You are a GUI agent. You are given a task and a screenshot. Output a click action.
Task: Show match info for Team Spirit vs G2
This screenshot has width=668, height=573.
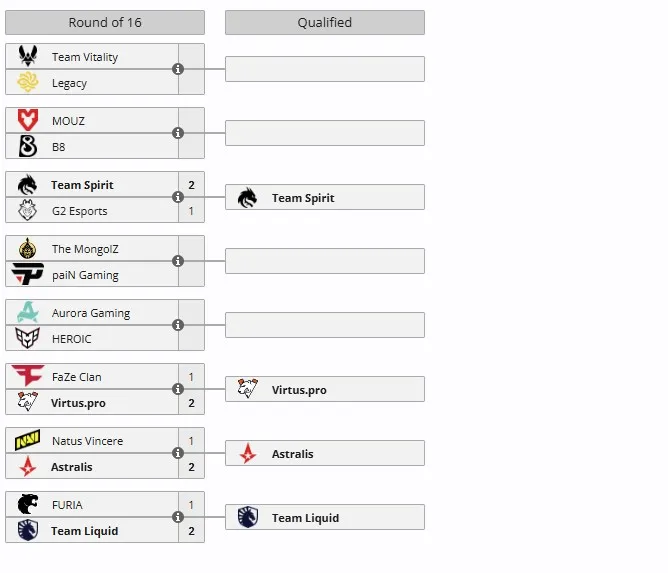click(178, 197)
